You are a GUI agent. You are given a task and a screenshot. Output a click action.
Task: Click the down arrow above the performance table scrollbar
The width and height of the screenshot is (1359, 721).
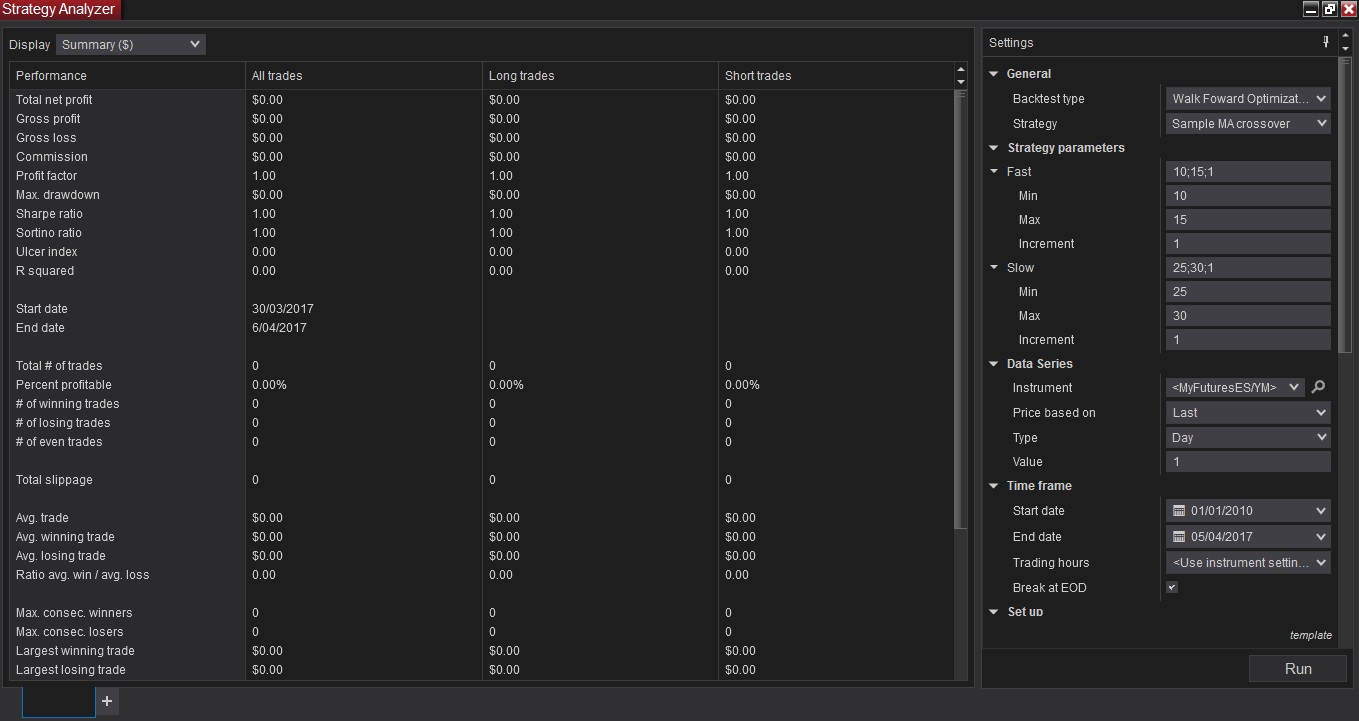pyautogui.click(x=961, y=82)
